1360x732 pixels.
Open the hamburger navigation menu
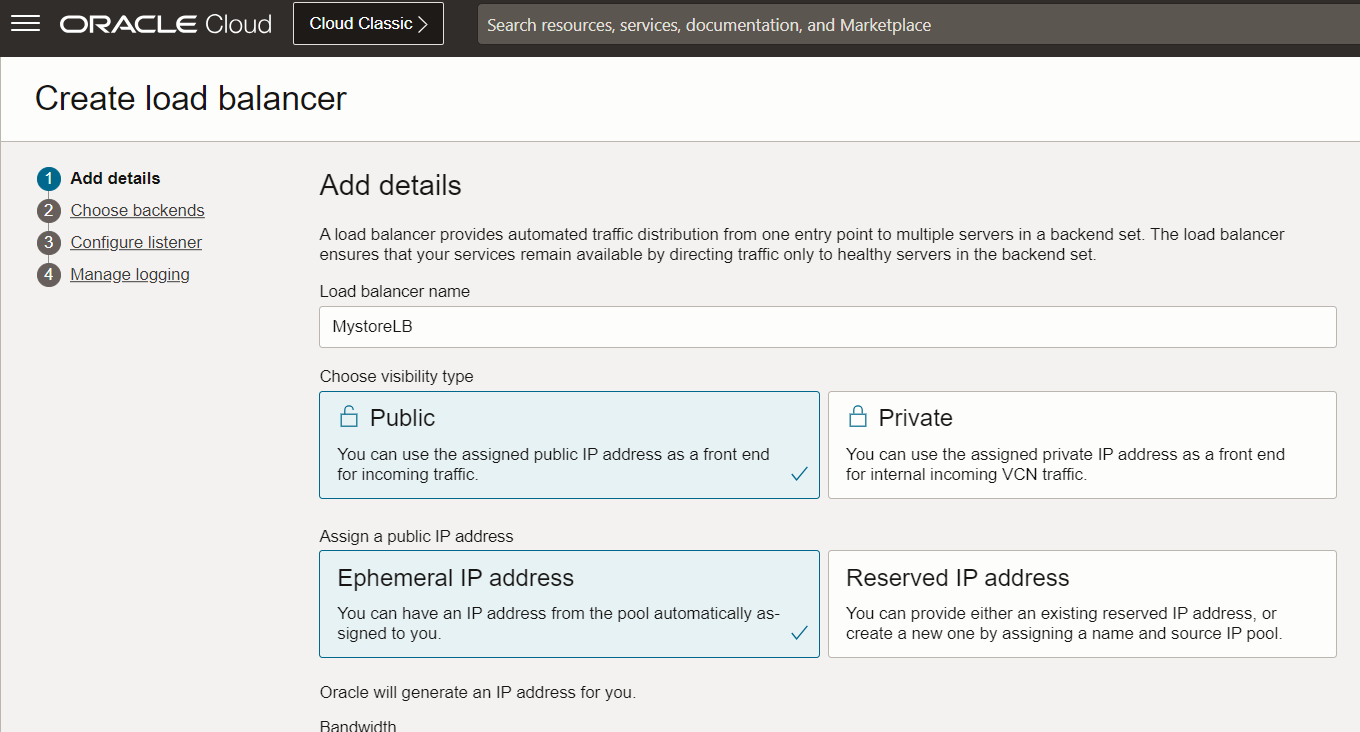pos(25,24)
